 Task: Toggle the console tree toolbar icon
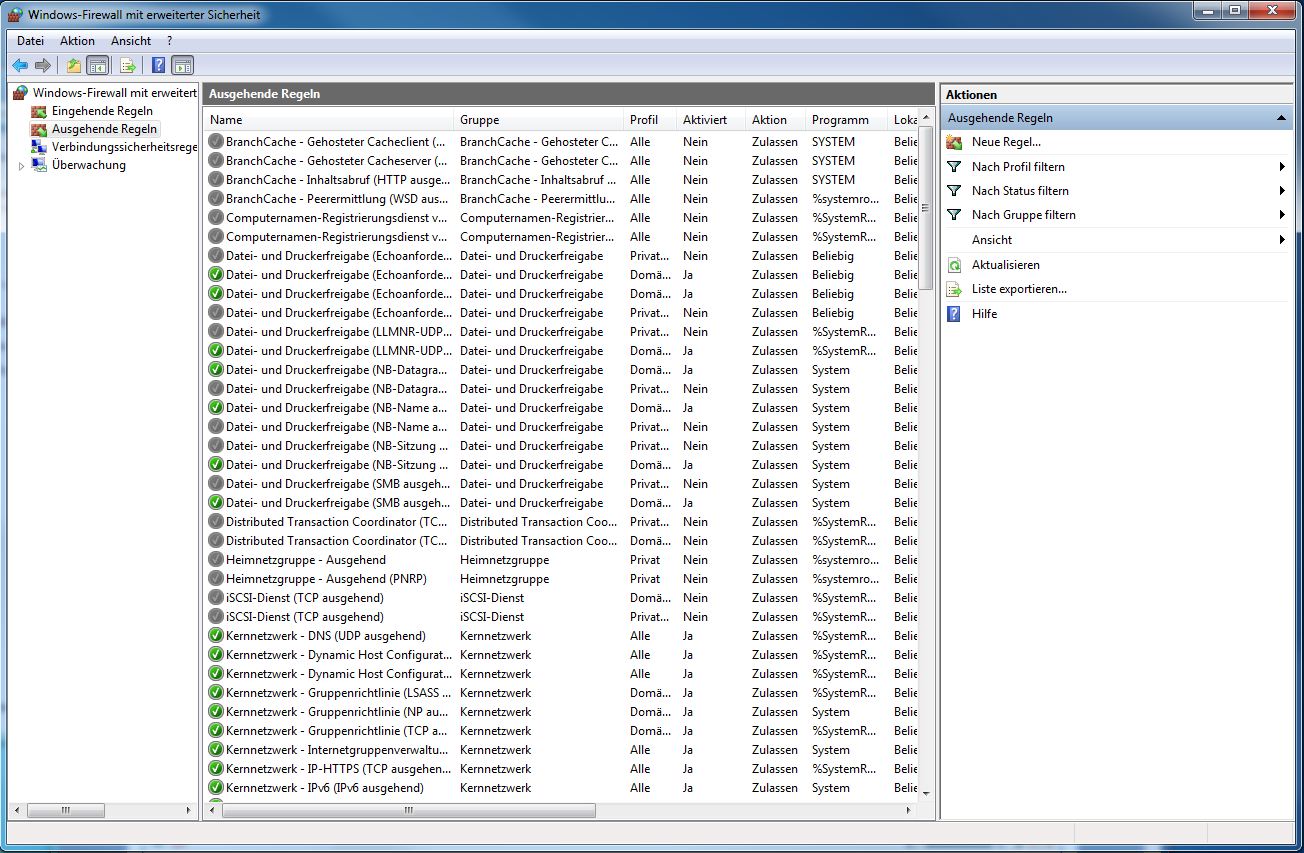(x=97, y=66)
